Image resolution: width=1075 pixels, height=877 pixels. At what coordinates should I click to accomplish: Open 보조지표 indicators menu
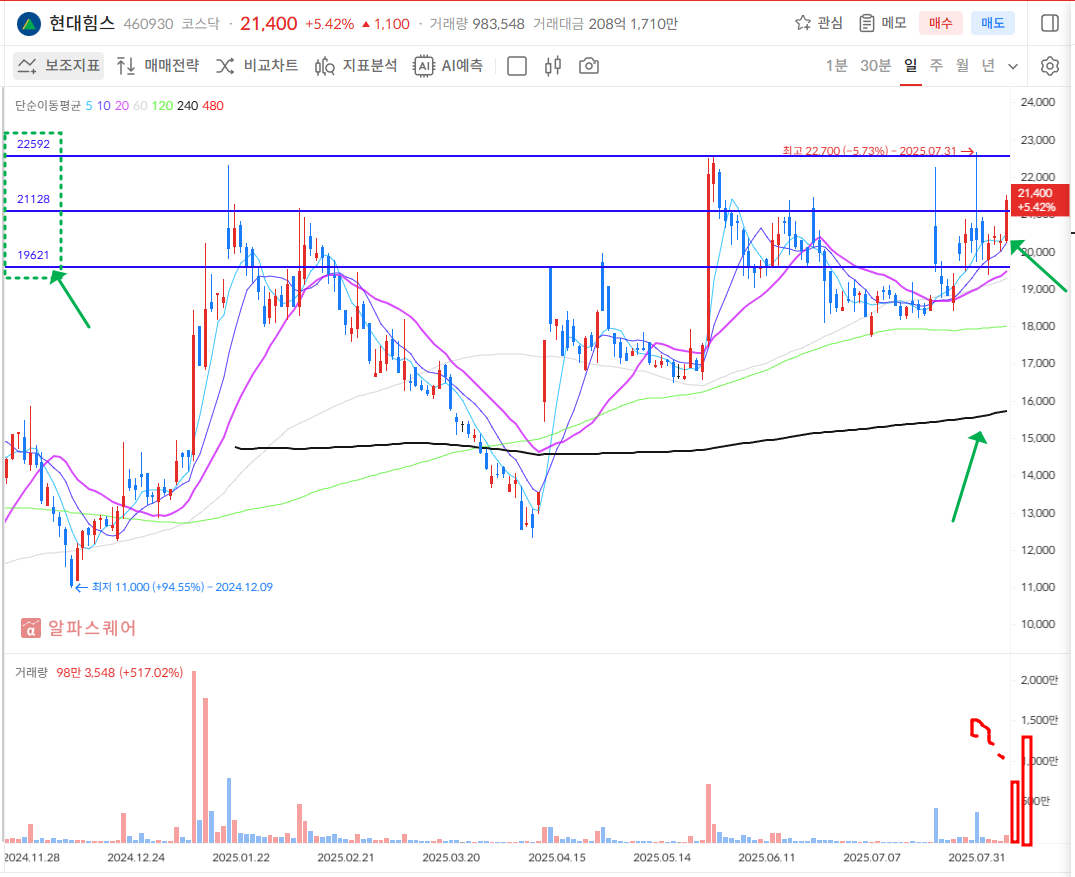59,66
